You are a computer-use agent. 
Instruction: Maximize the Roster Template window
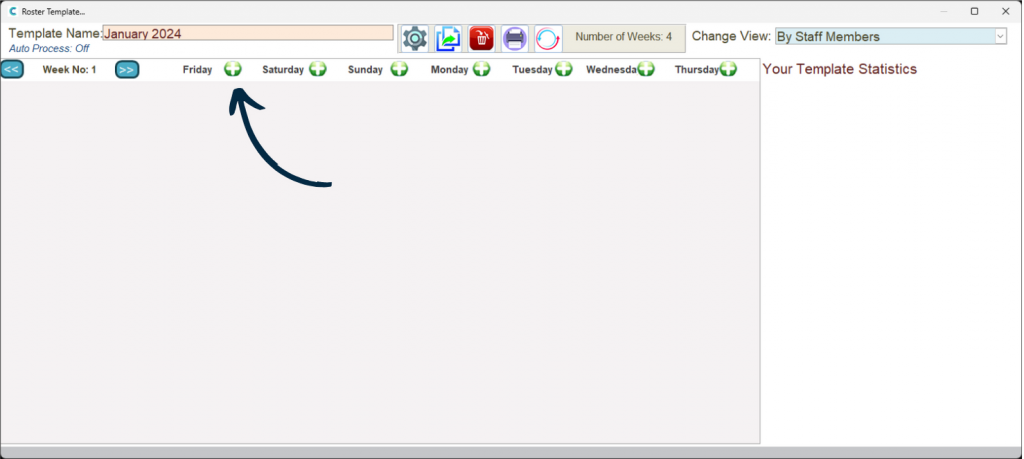tap(974, 11)
